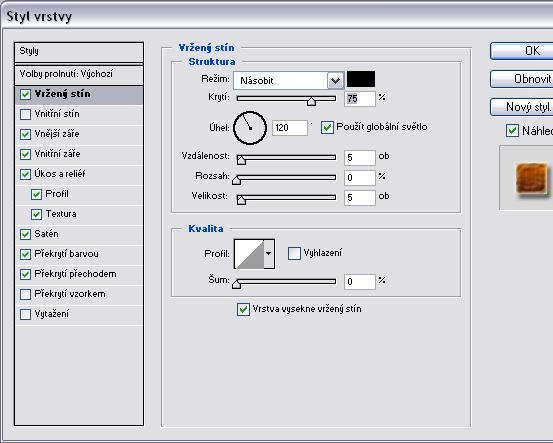Click the Krytí opacity slider
The image size is (553, 443).
pos(286,99)
